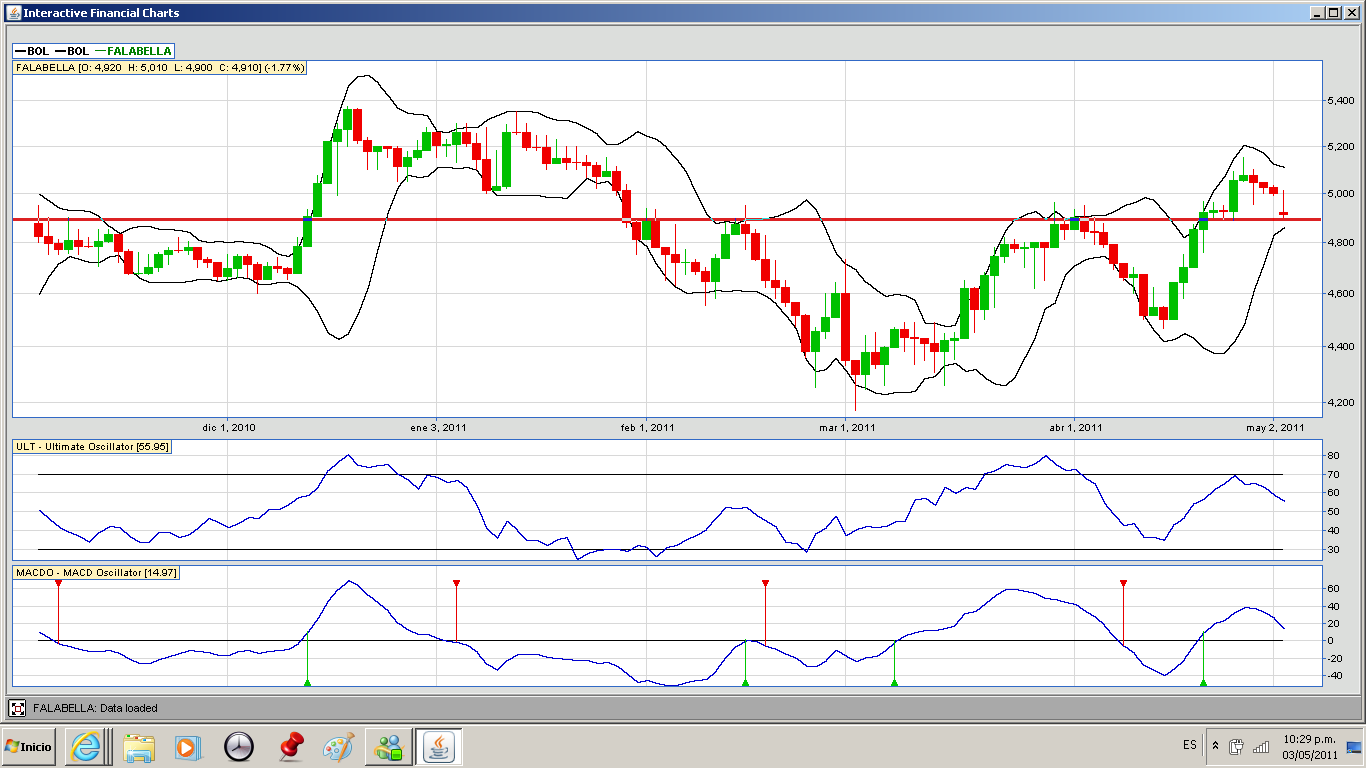Click the FALABELLA OHLC price label
This screenshot has width=1366, height=768.
point(159,68)
